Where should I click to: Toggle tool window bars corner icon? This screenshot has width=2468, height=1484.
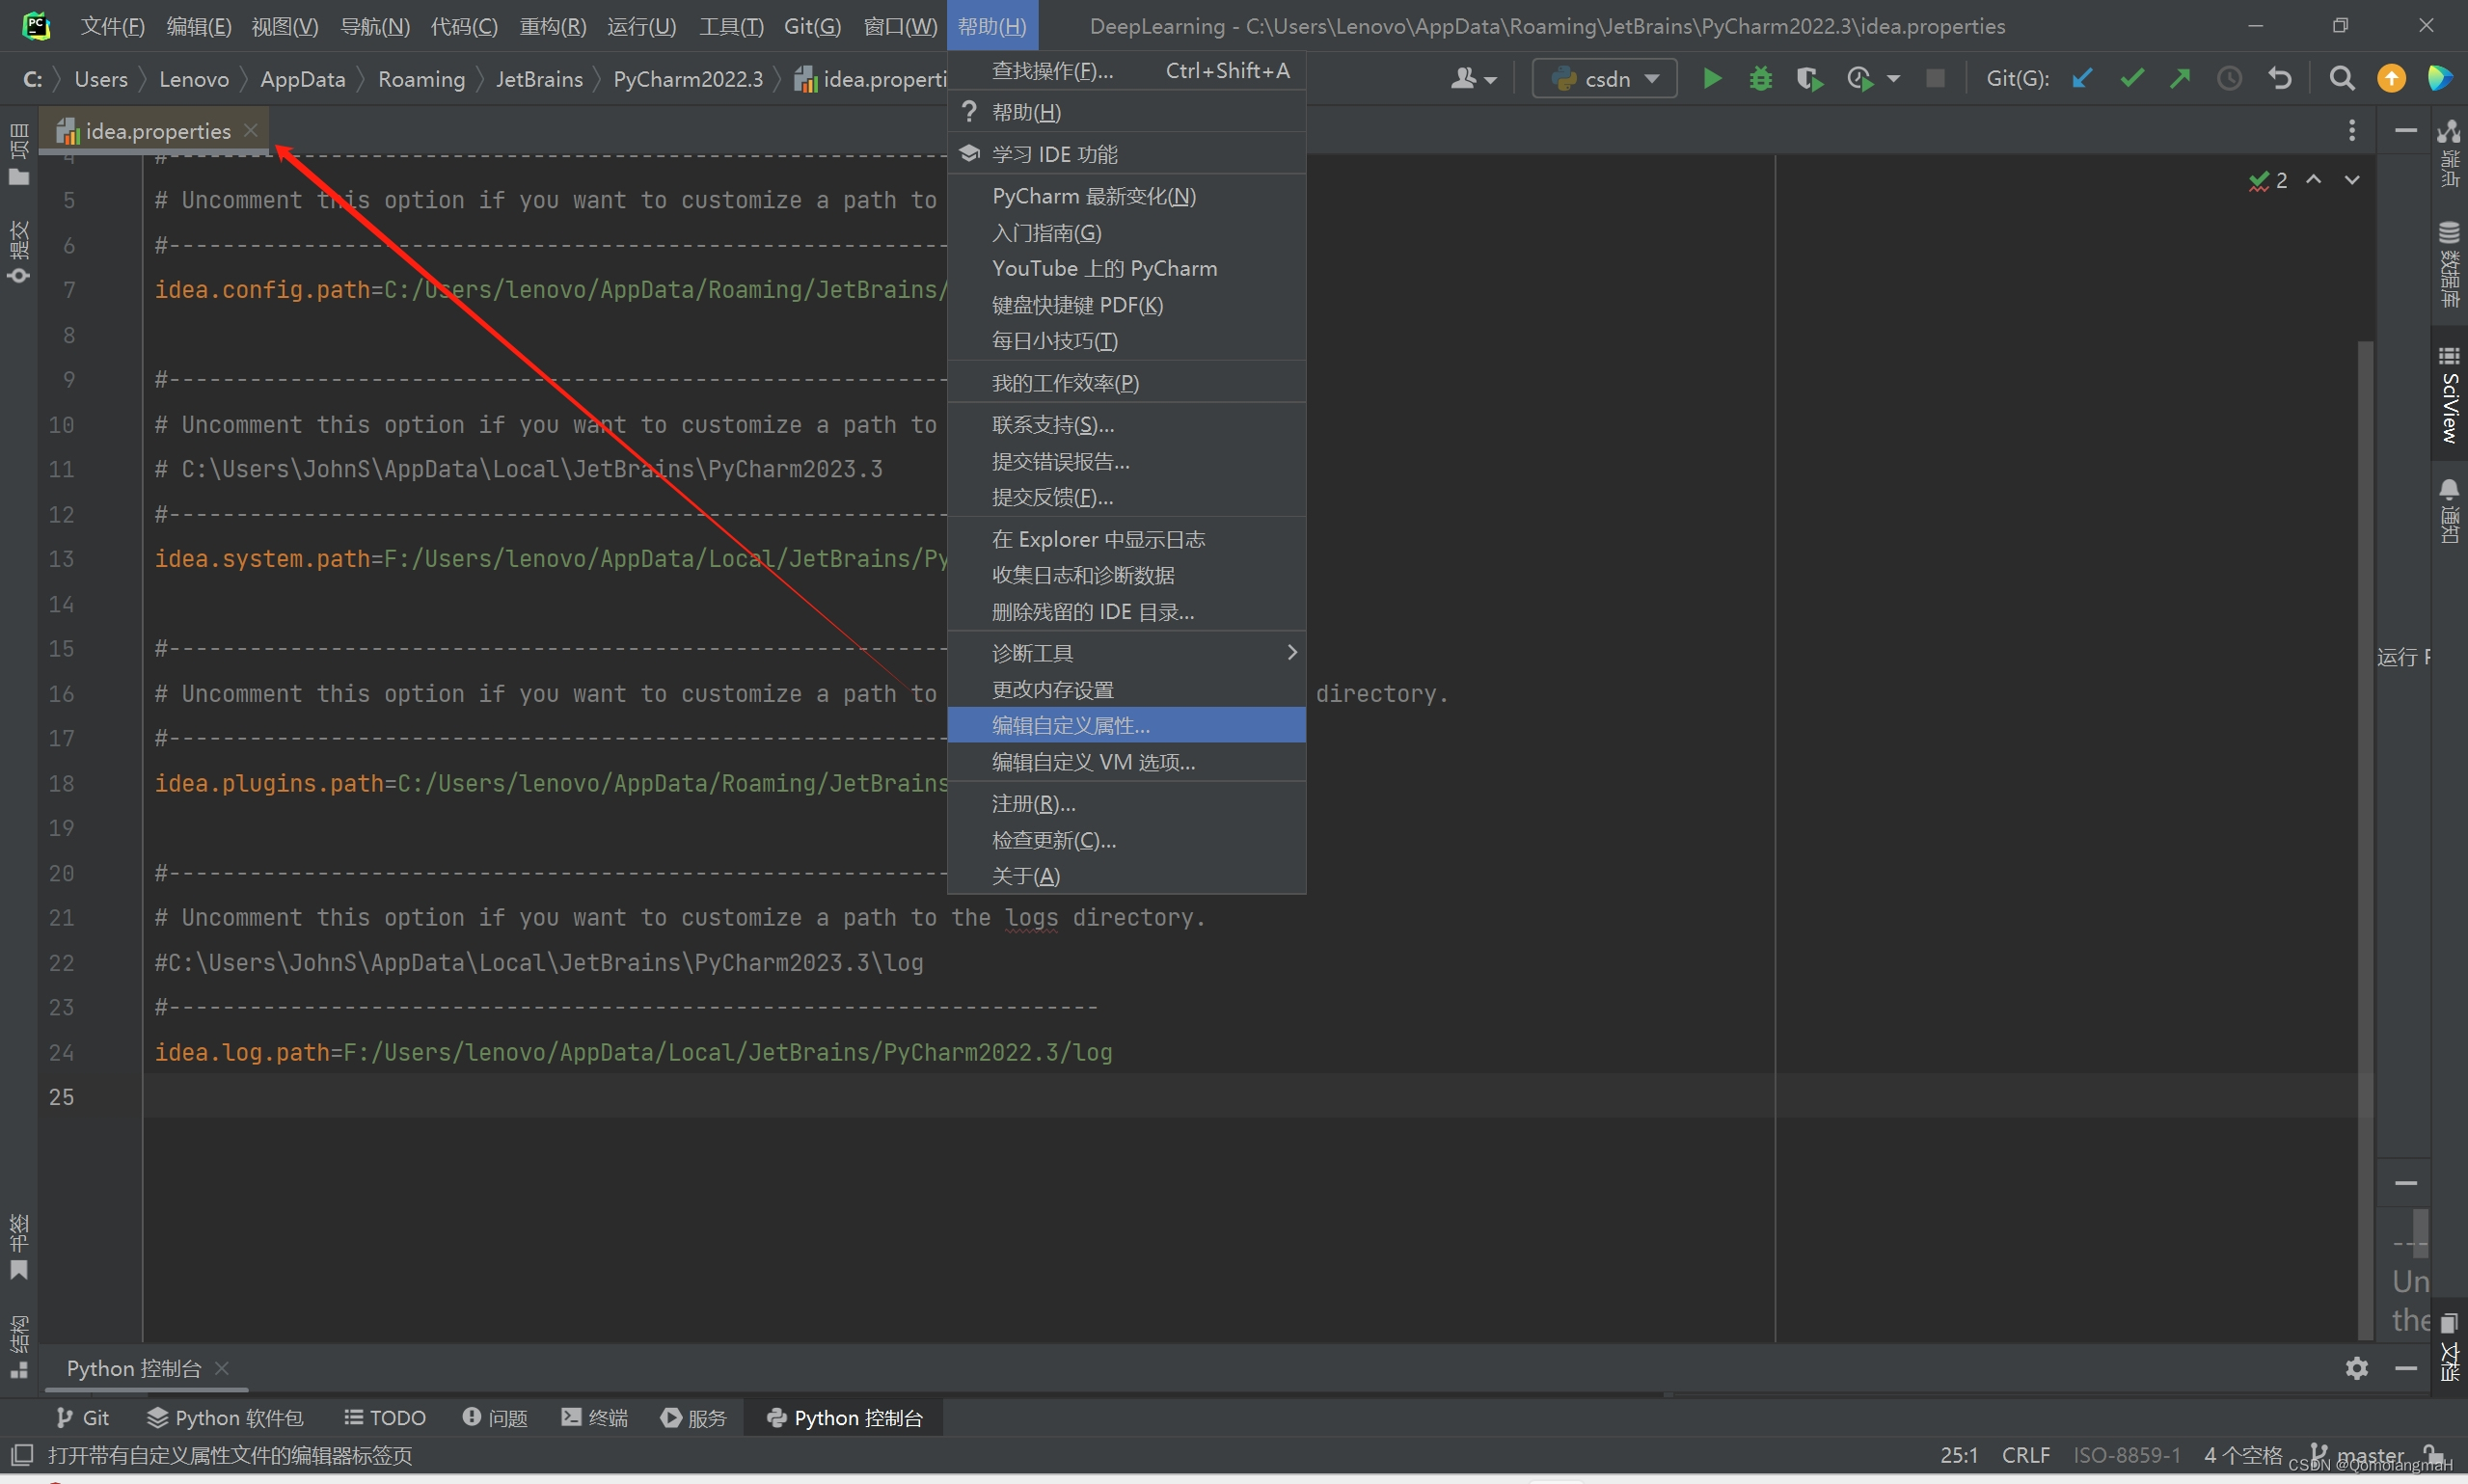click(x=21, y=1455)
